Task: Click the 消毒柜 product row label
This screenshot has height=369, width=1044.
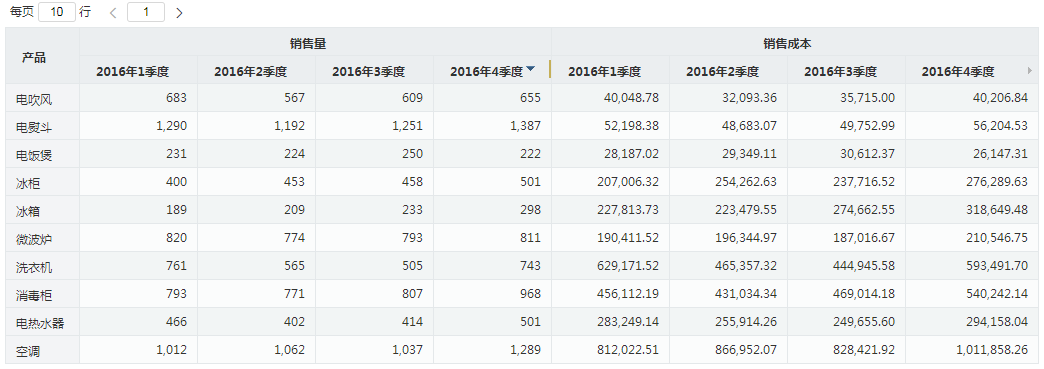Action: (x=34, y=296)
